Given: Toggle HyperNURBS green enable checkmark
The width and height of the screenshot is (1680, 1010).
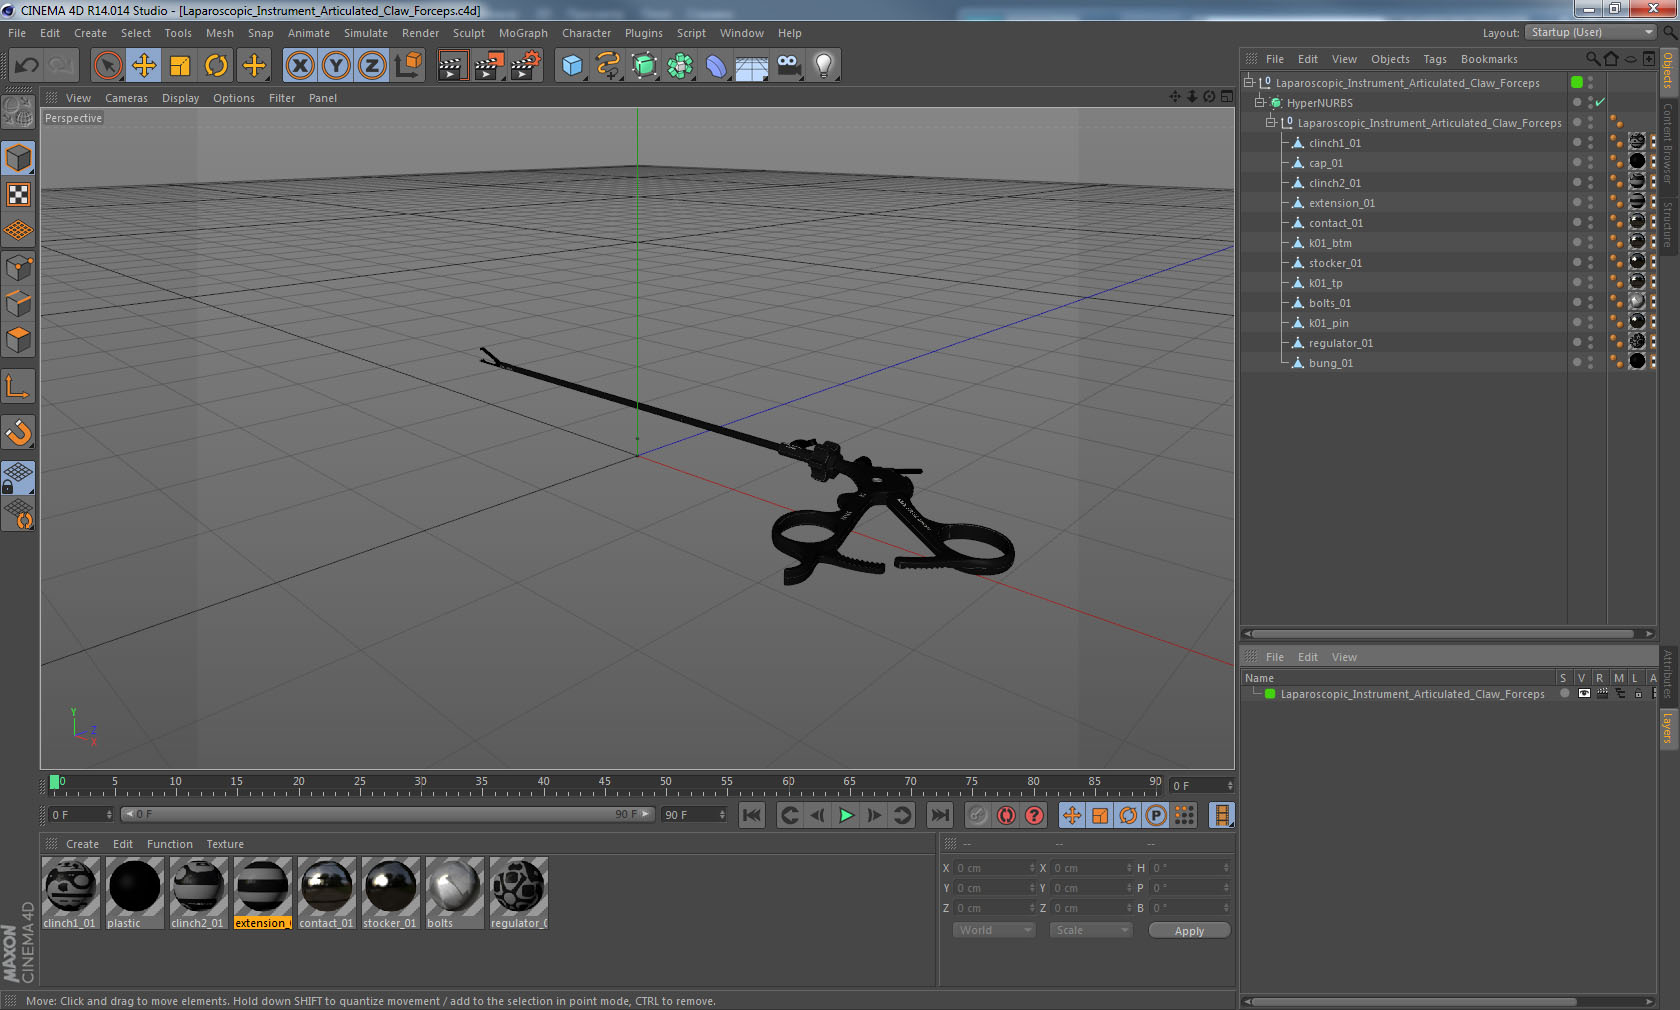Looking at the screenshot, I should 1600,103.
